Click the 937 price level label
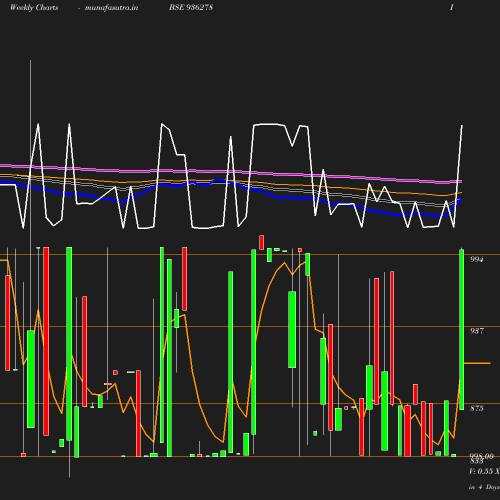 point(476,331)
